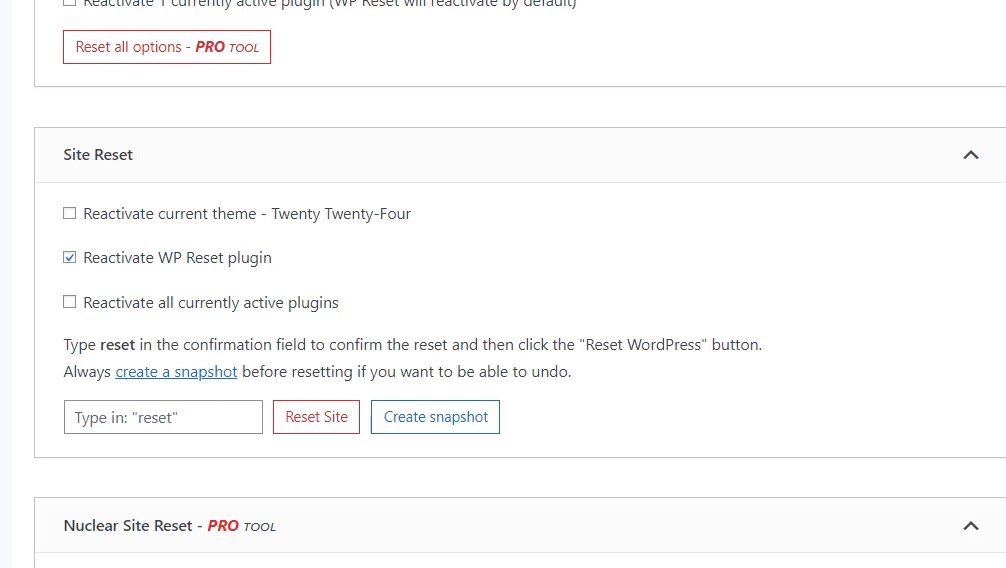This screenshot has width=1006, height=568.
Task: Click the word "Always" before the snapshot link
Action: tap(87, 372)
